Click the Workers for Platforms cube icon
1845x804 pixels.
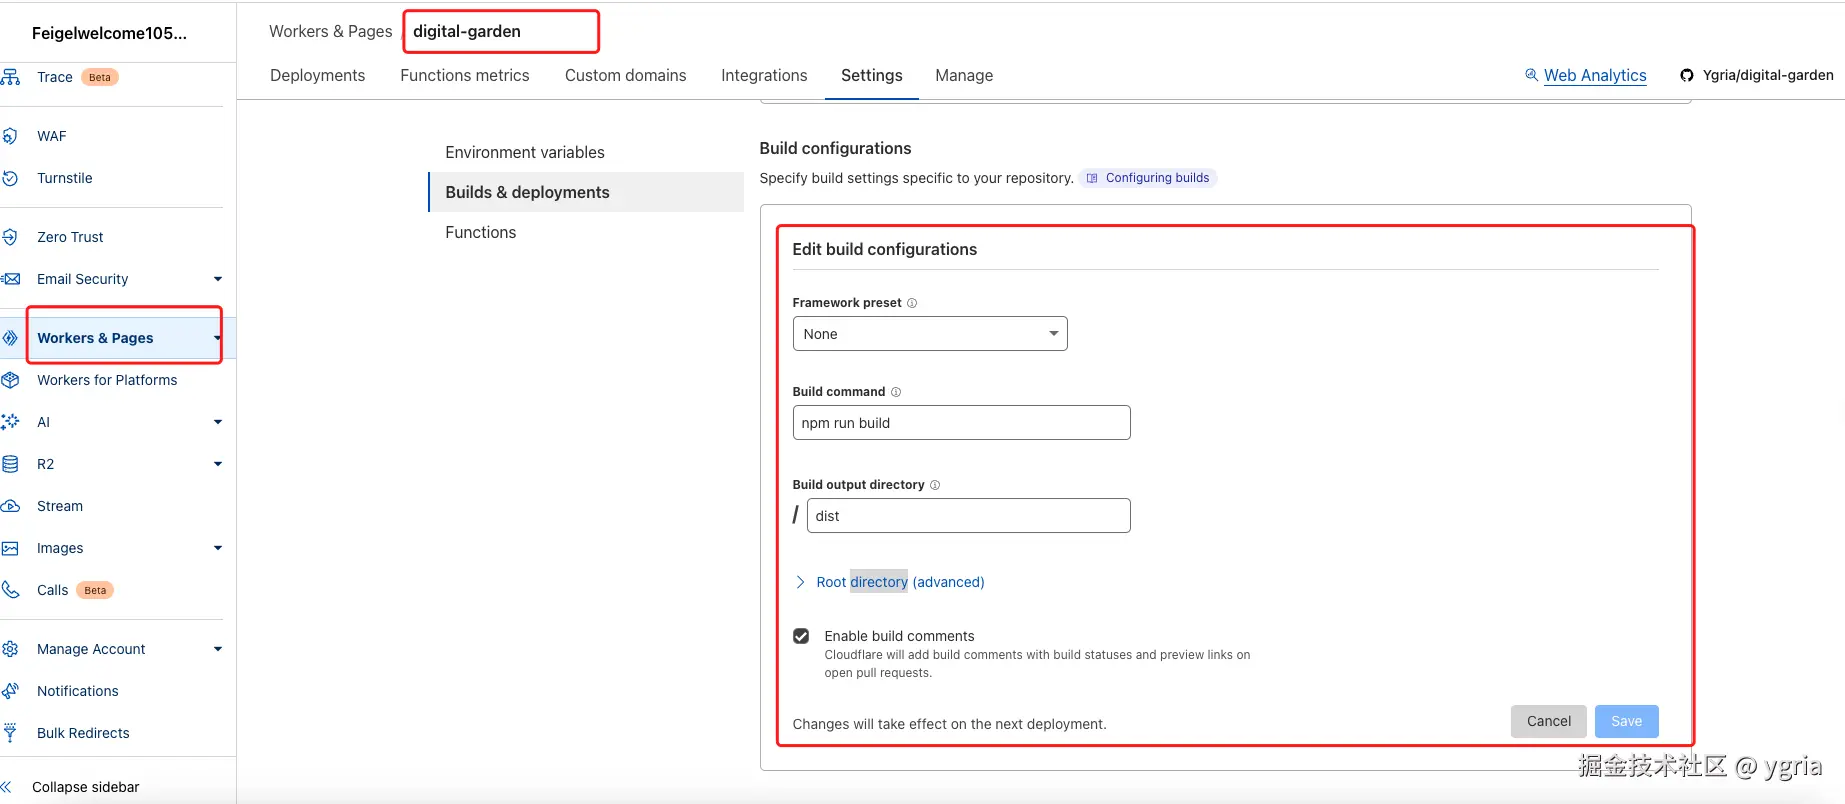pyautogui.click(x=10, y=380)
